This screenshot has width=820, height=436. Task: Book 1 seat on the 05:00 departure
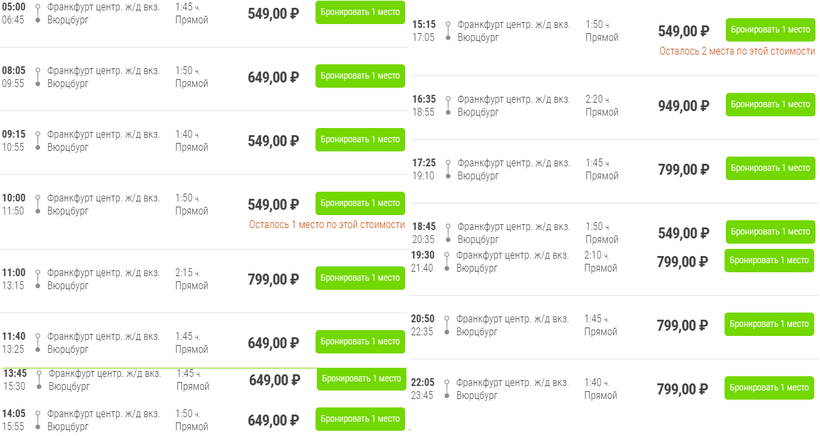(x=360, y=13)
